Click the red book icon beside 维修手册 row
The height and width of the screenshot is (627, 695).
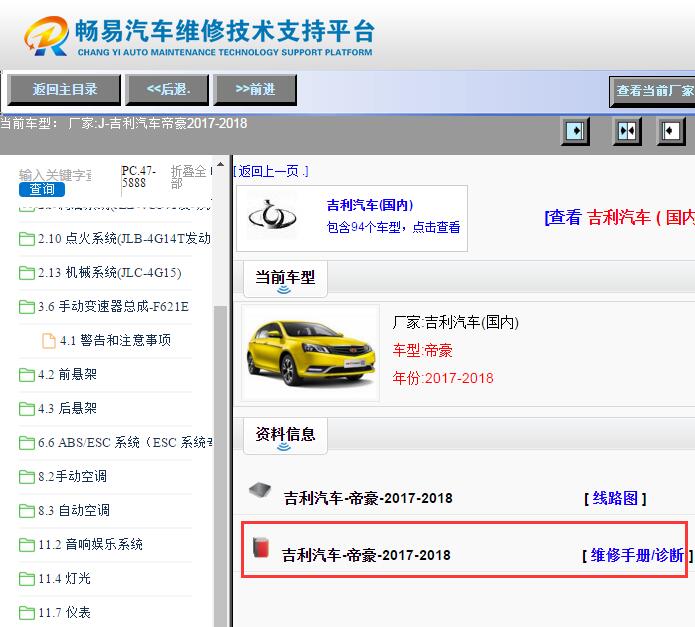coord(261,547)
